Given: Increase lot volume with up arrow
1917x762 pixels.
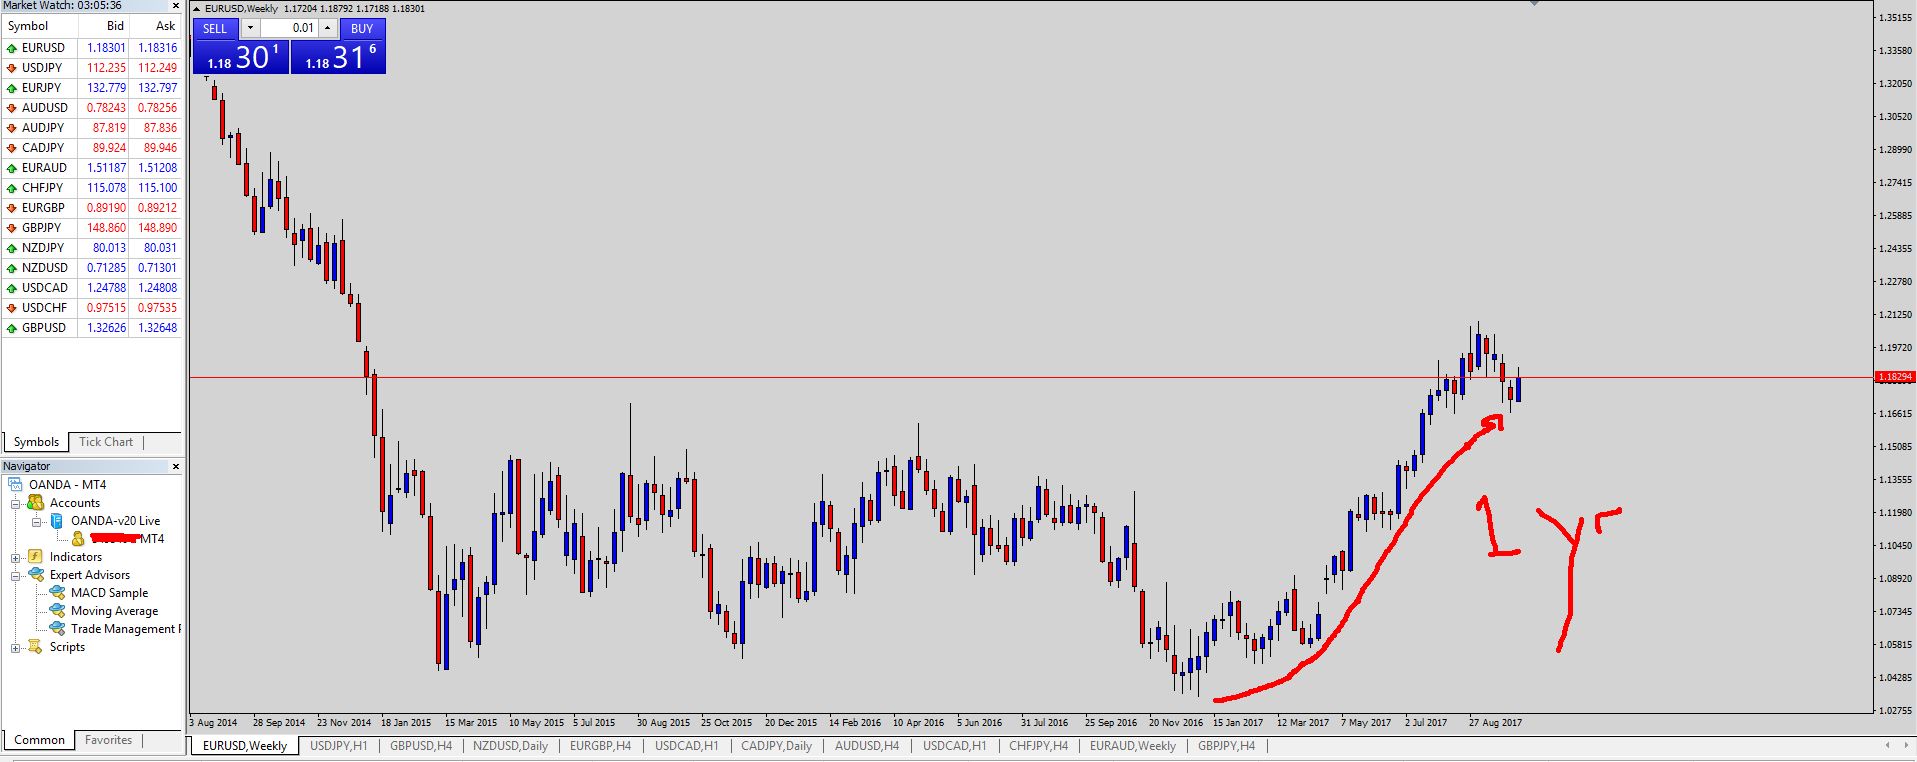Looking at the screenshot, I should point(327,28).
